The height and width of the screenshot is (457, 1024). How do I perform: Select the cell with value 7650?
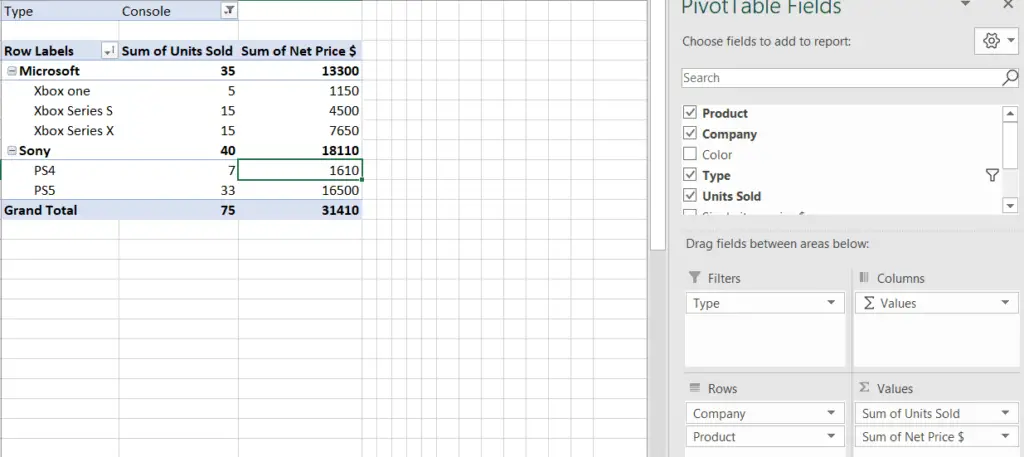pyautogui.click(x=300, y=131)
